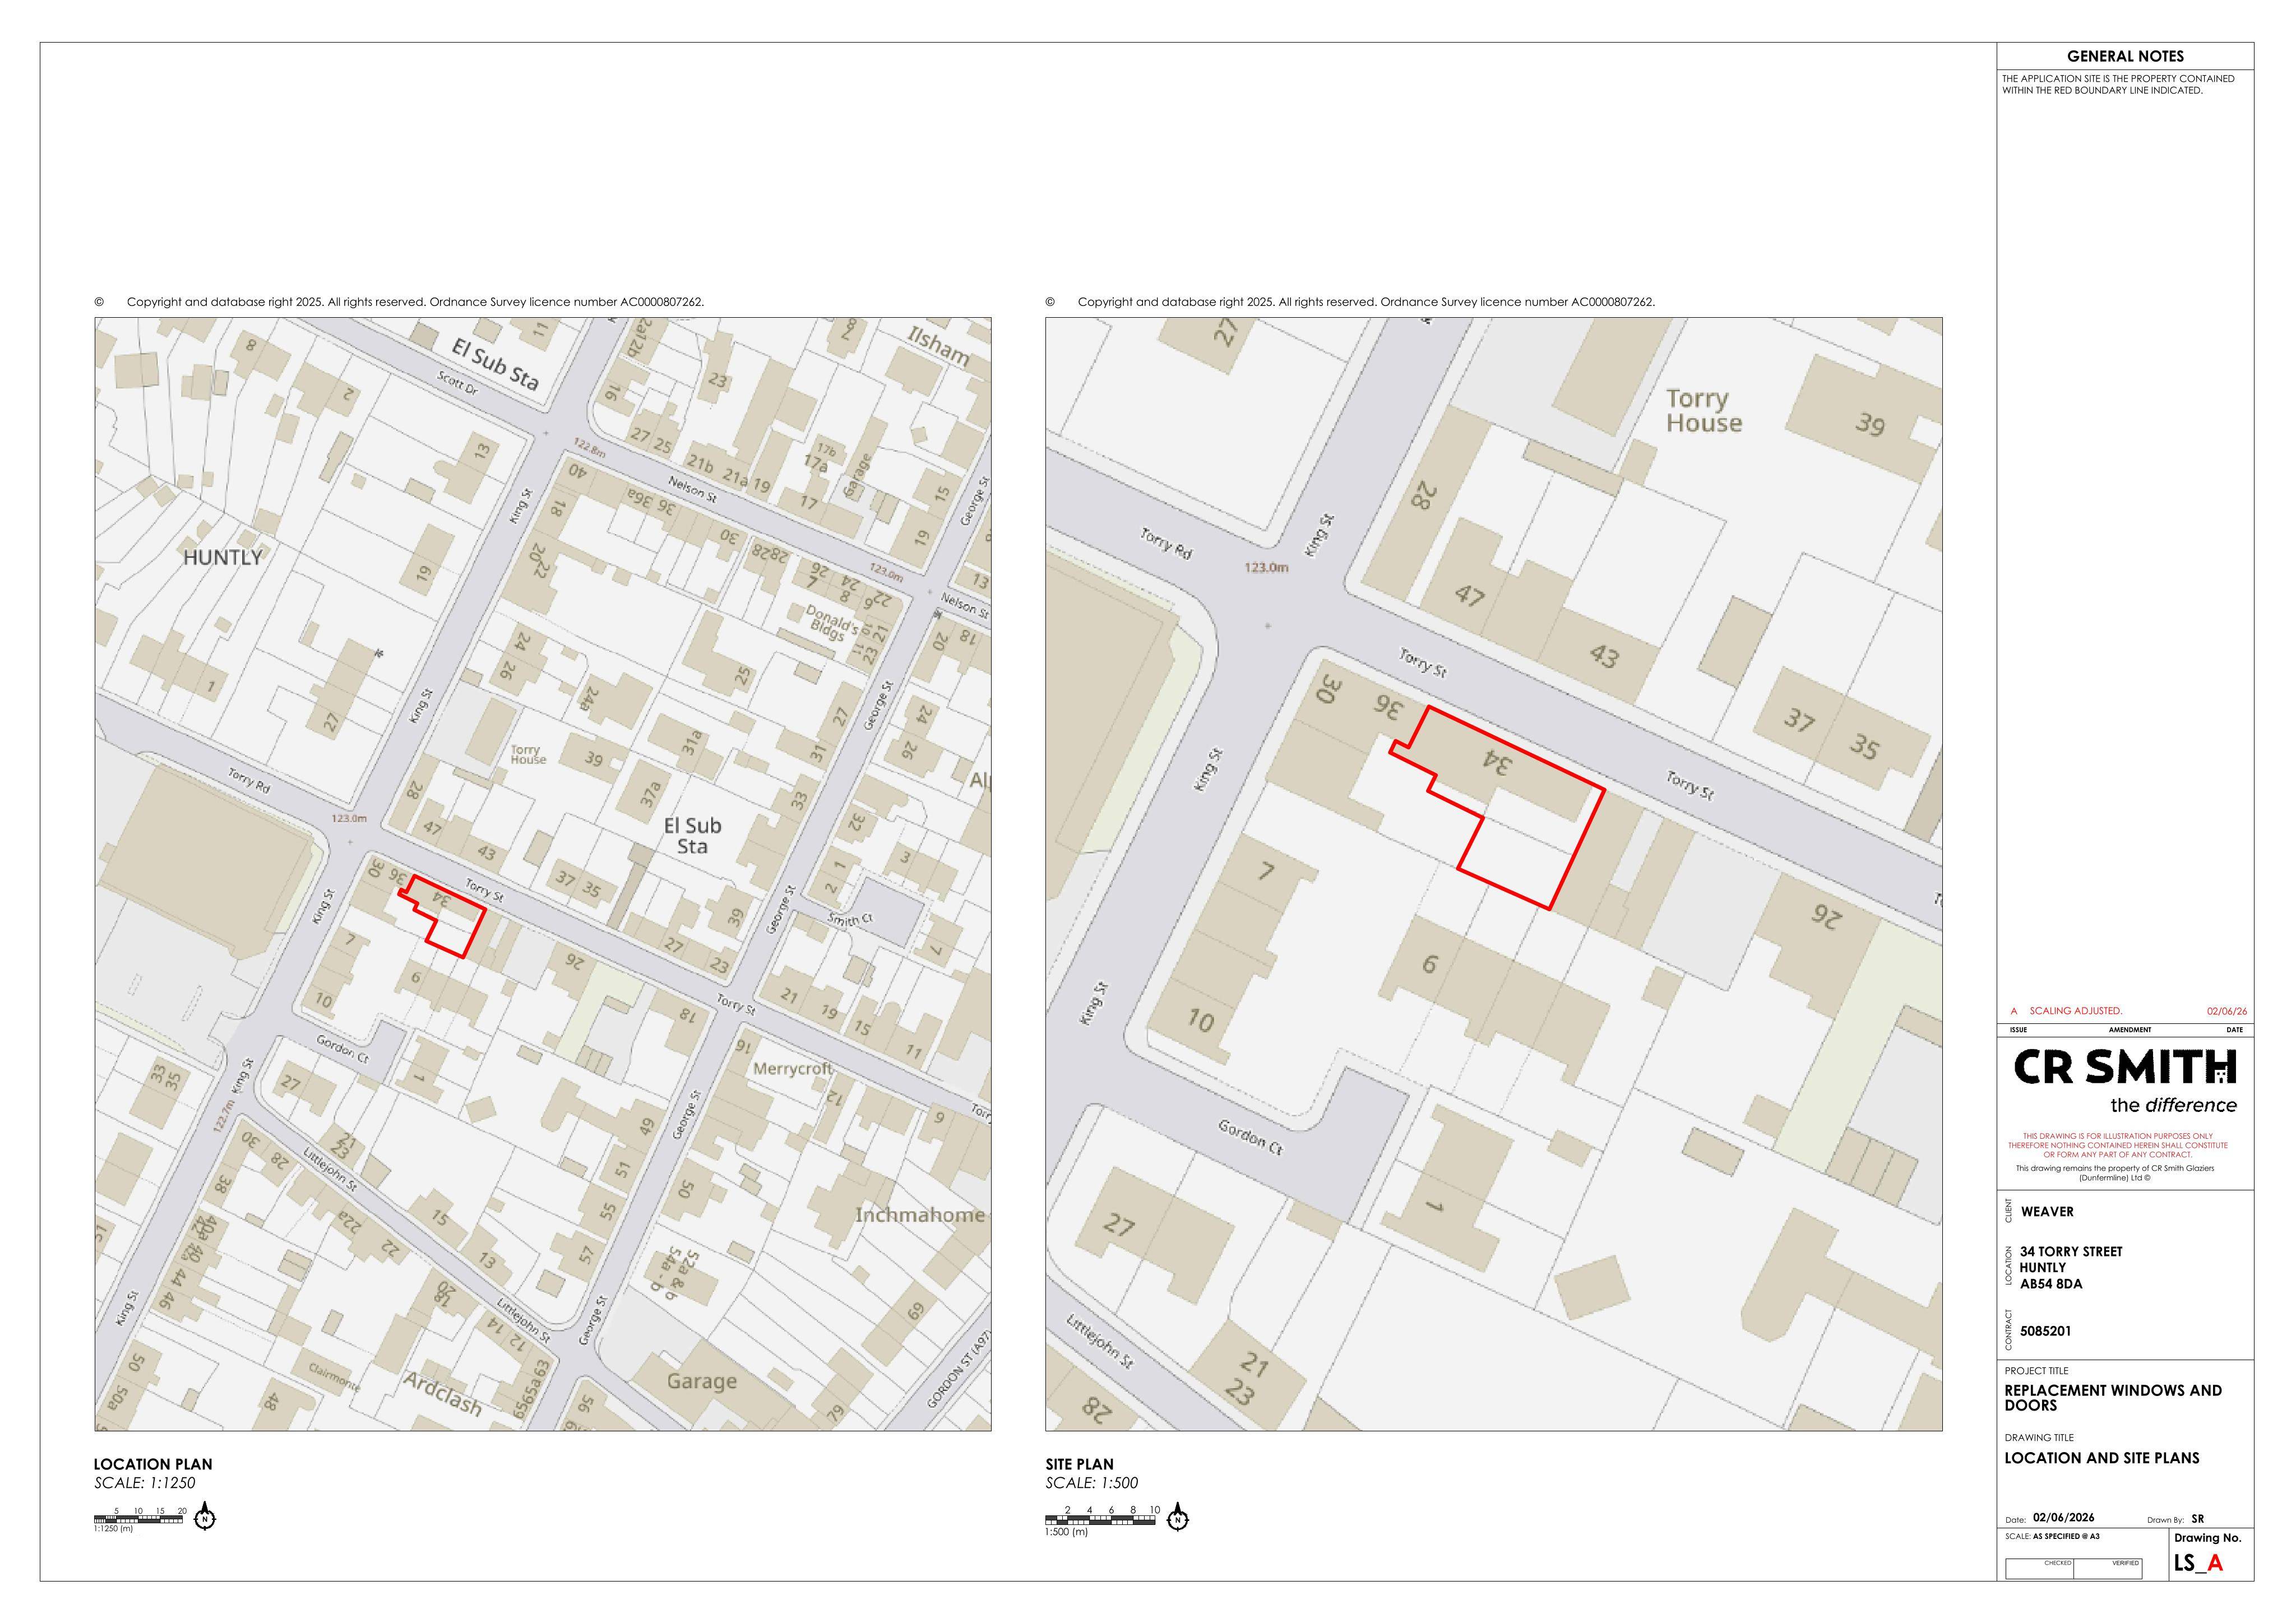Screen dimensions: 2296x1623
Task: Click the LOCATION PLAN title
Action: (153, 1464)
